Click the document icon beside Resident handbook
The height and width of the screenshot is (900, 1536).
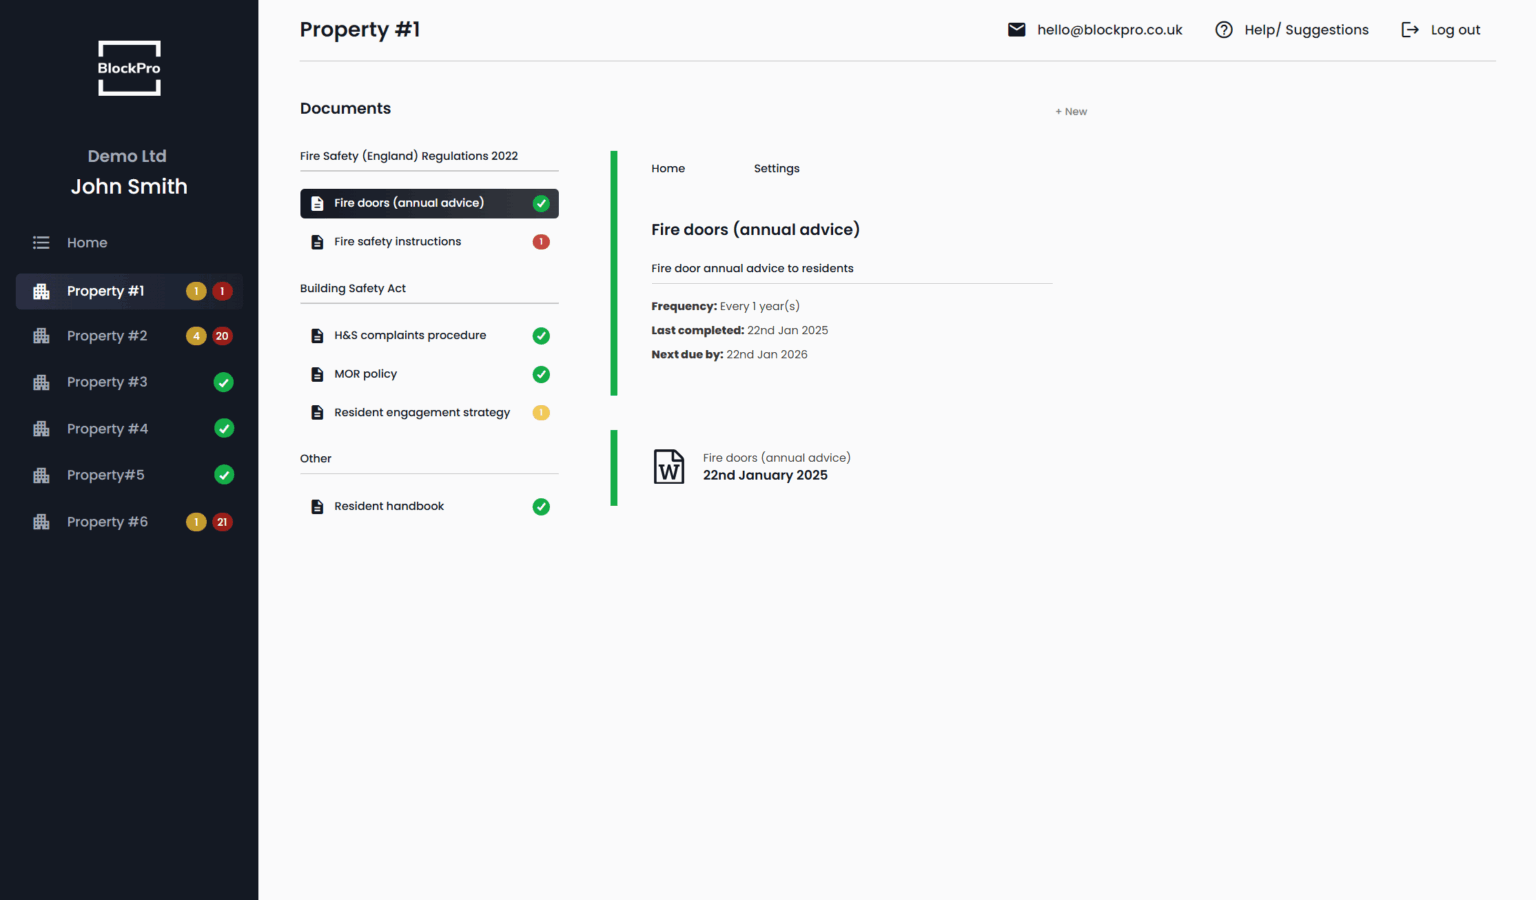point(317,506)
